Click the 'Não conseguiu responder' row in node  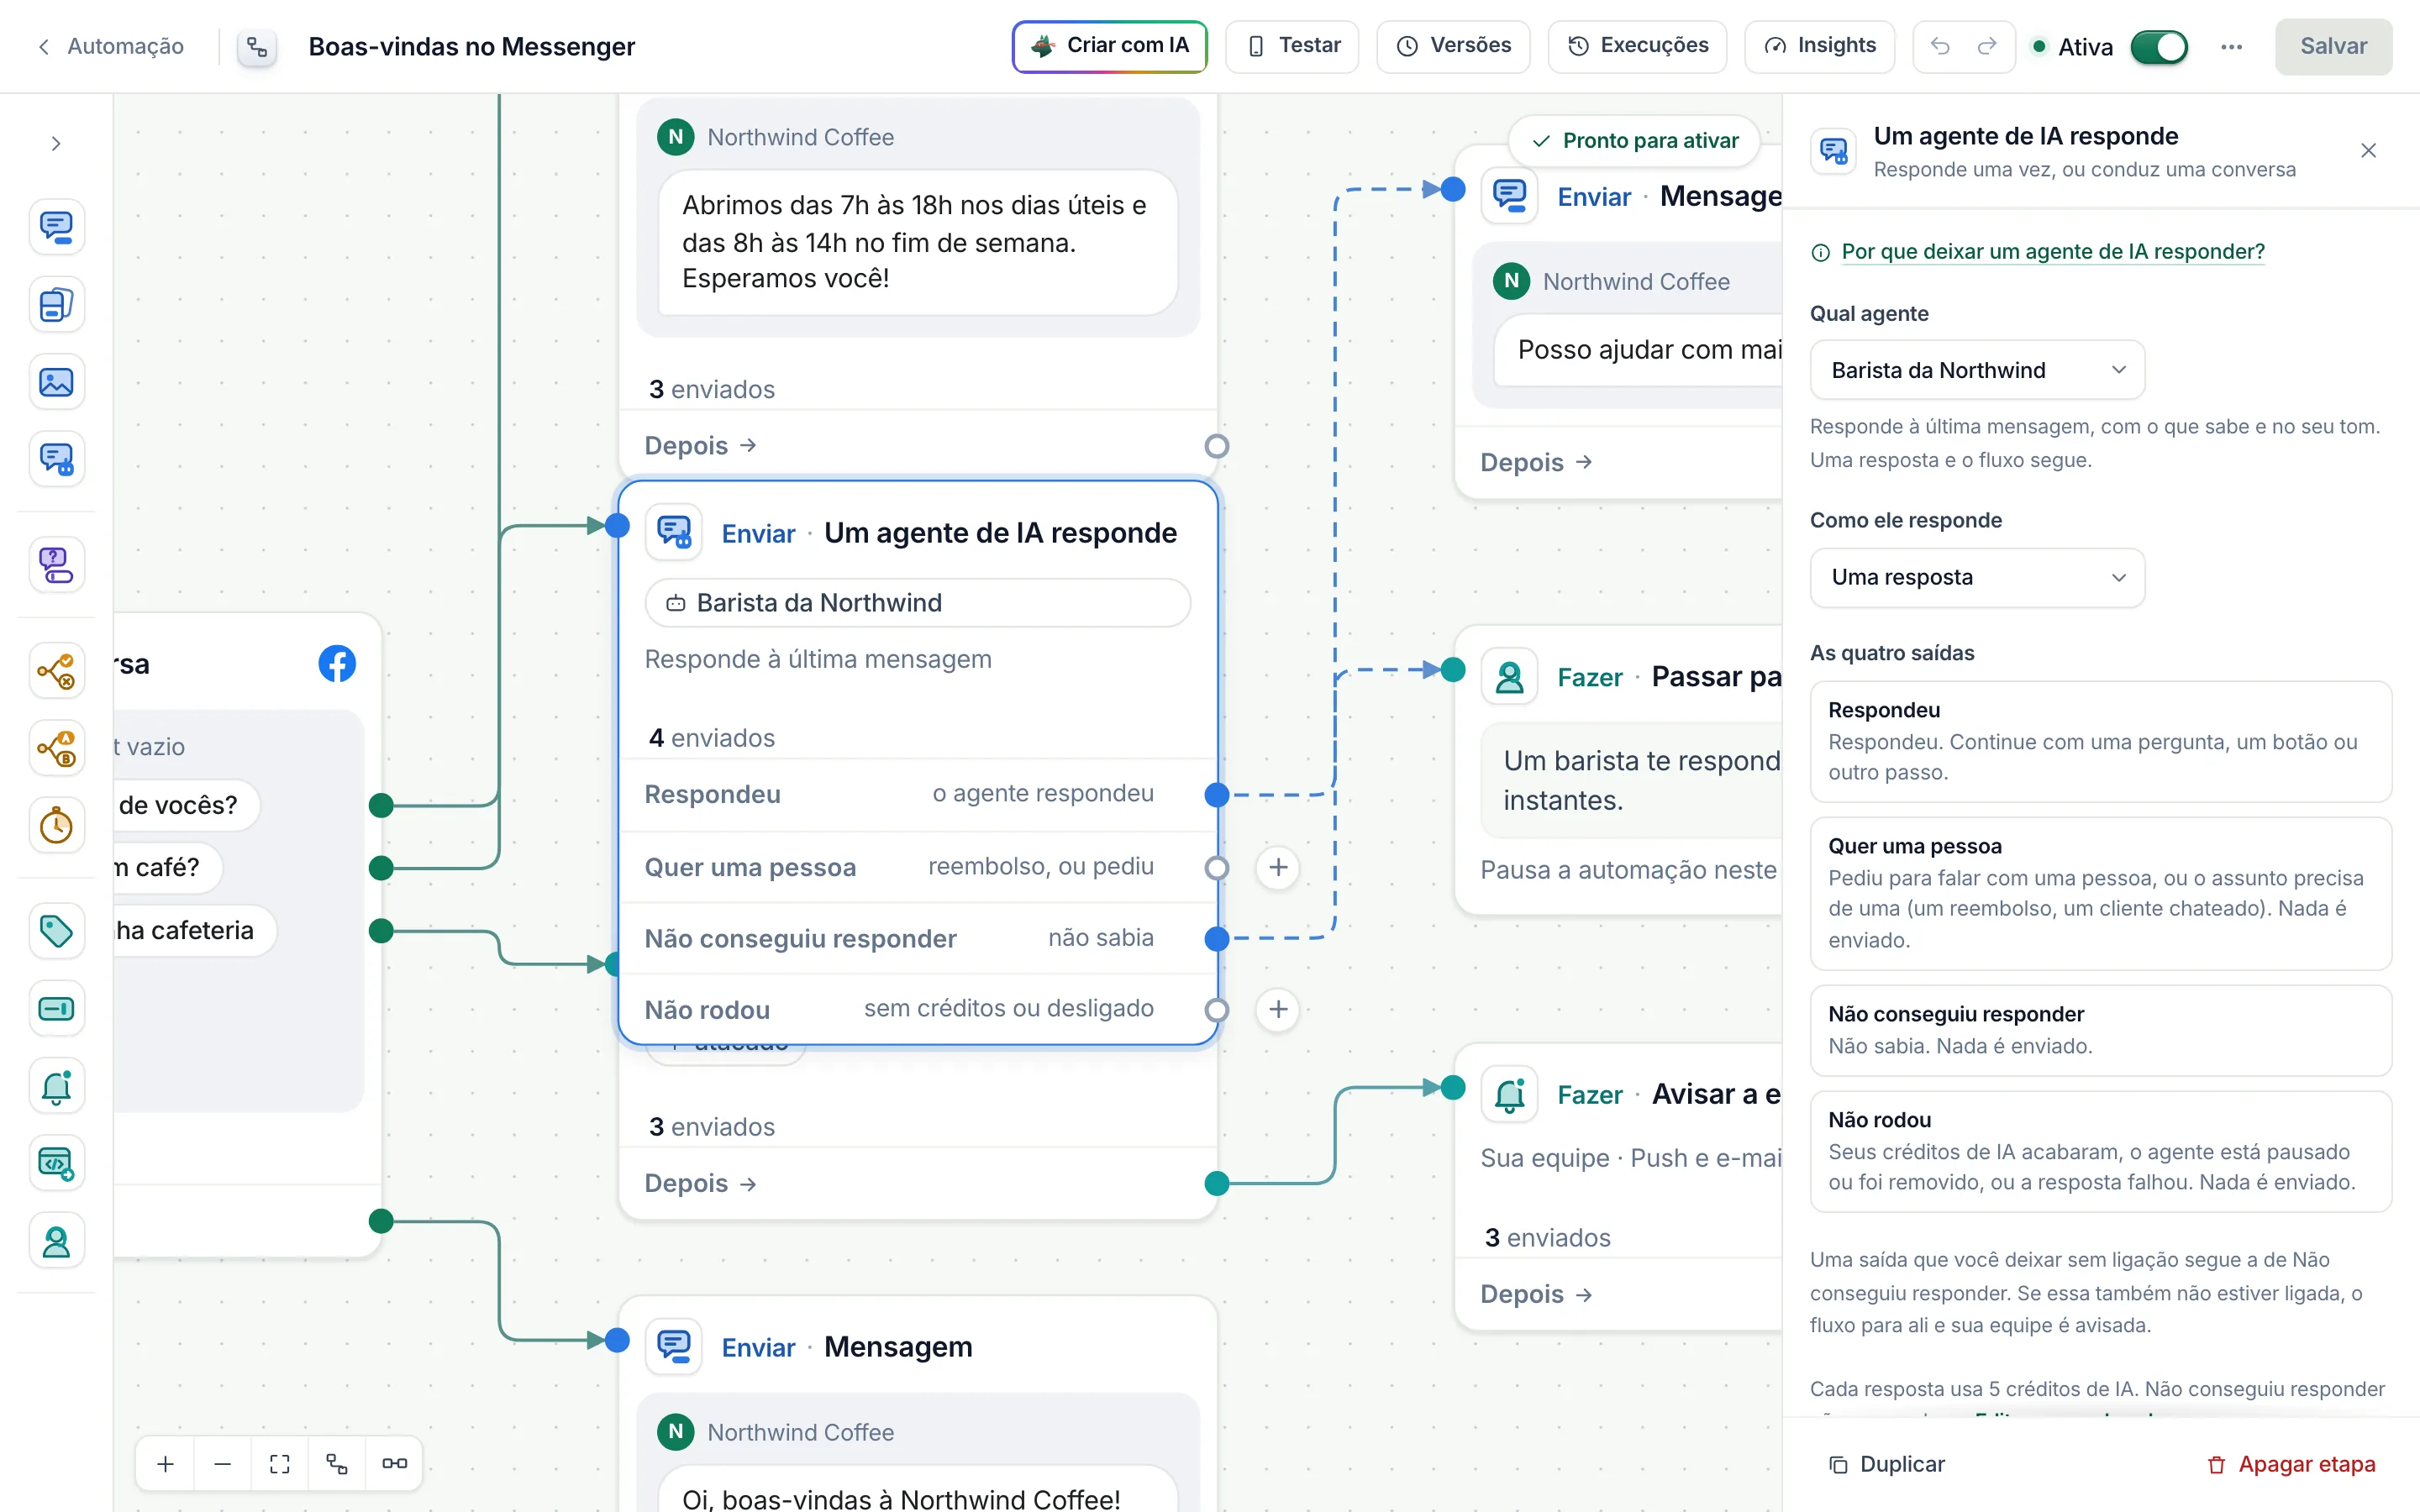(917, 938)
